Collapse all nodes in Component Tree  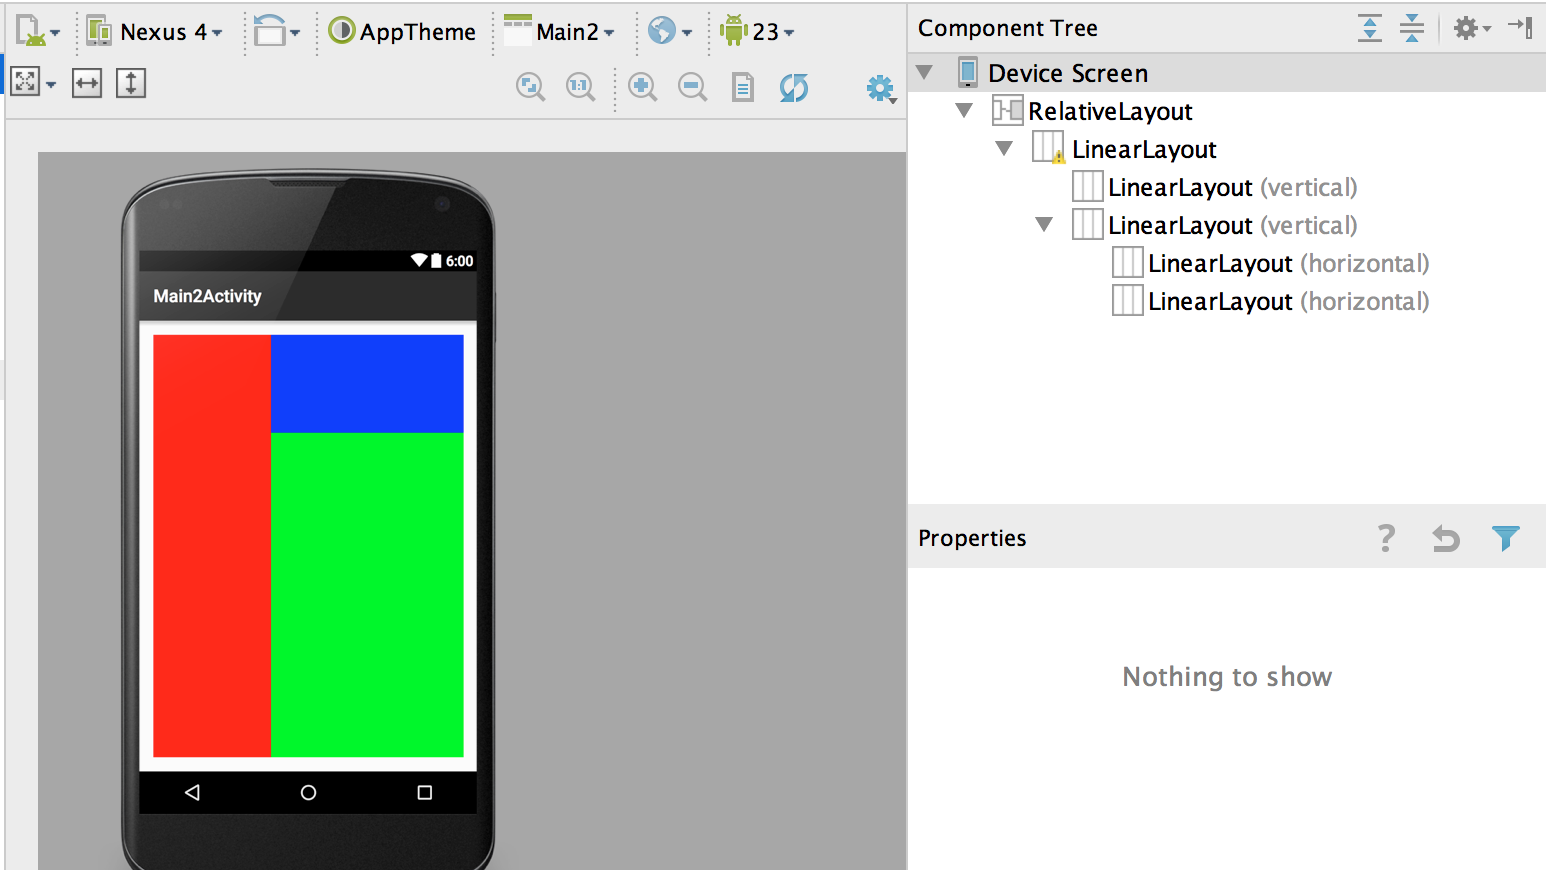coord(1411,28)
